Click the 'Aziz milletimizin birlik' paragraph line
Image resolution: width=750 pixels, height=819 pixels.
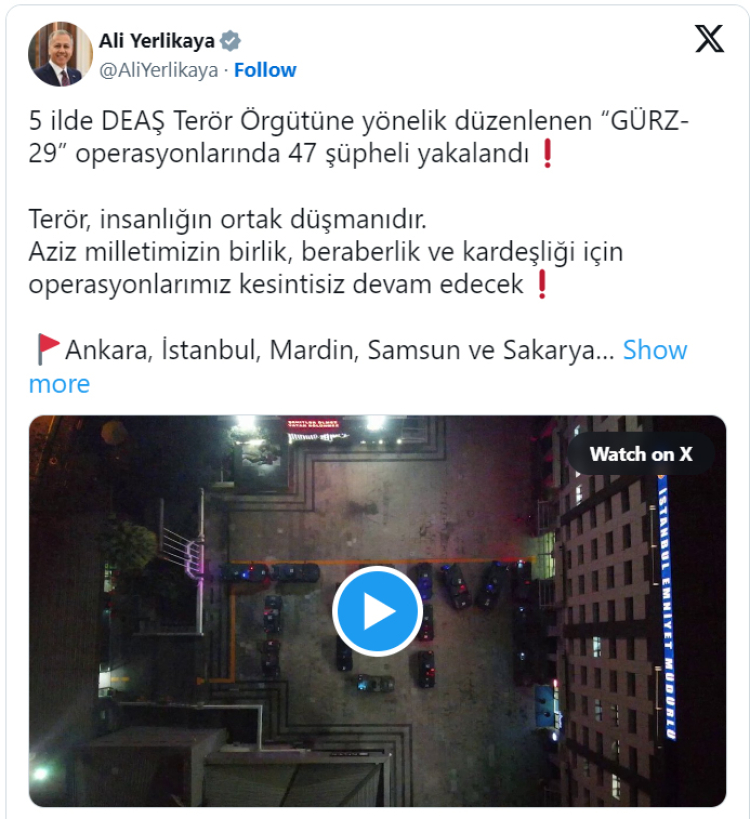coord(326,252)
